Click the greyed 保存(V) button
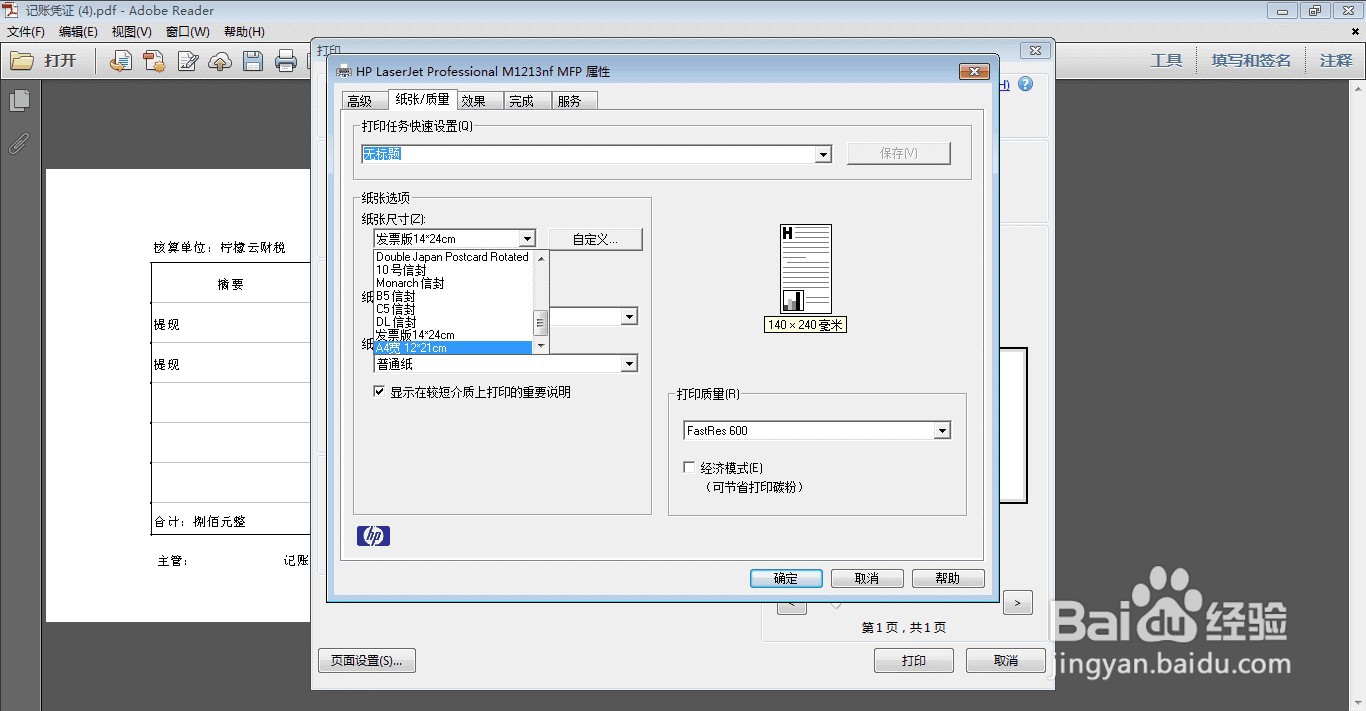The height and width of the screenshot is (711, 1366). 899,153
